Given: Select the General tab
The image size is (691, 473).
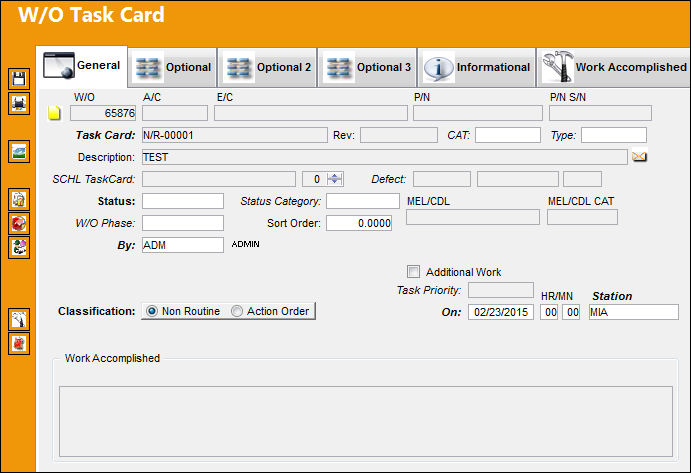Looking at the screenshot, I should tap(82, 66).
